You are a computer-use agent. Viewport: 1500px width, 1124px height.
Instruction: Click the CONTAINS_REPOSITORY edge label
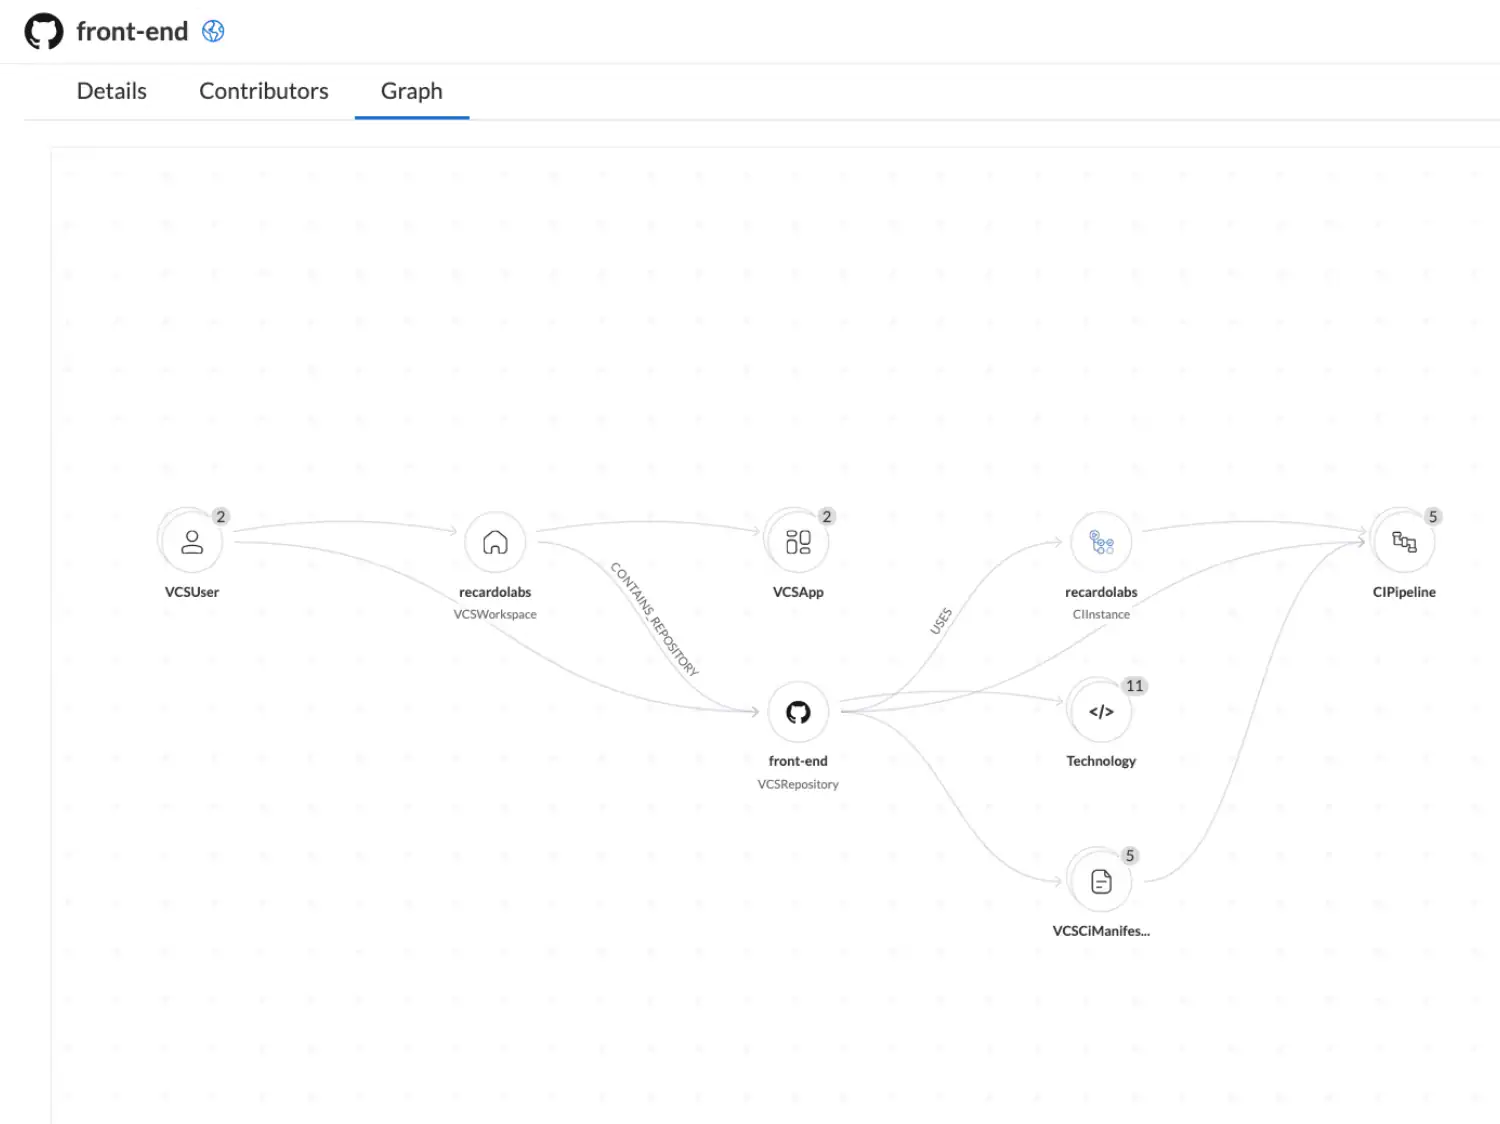pos(654,619)
